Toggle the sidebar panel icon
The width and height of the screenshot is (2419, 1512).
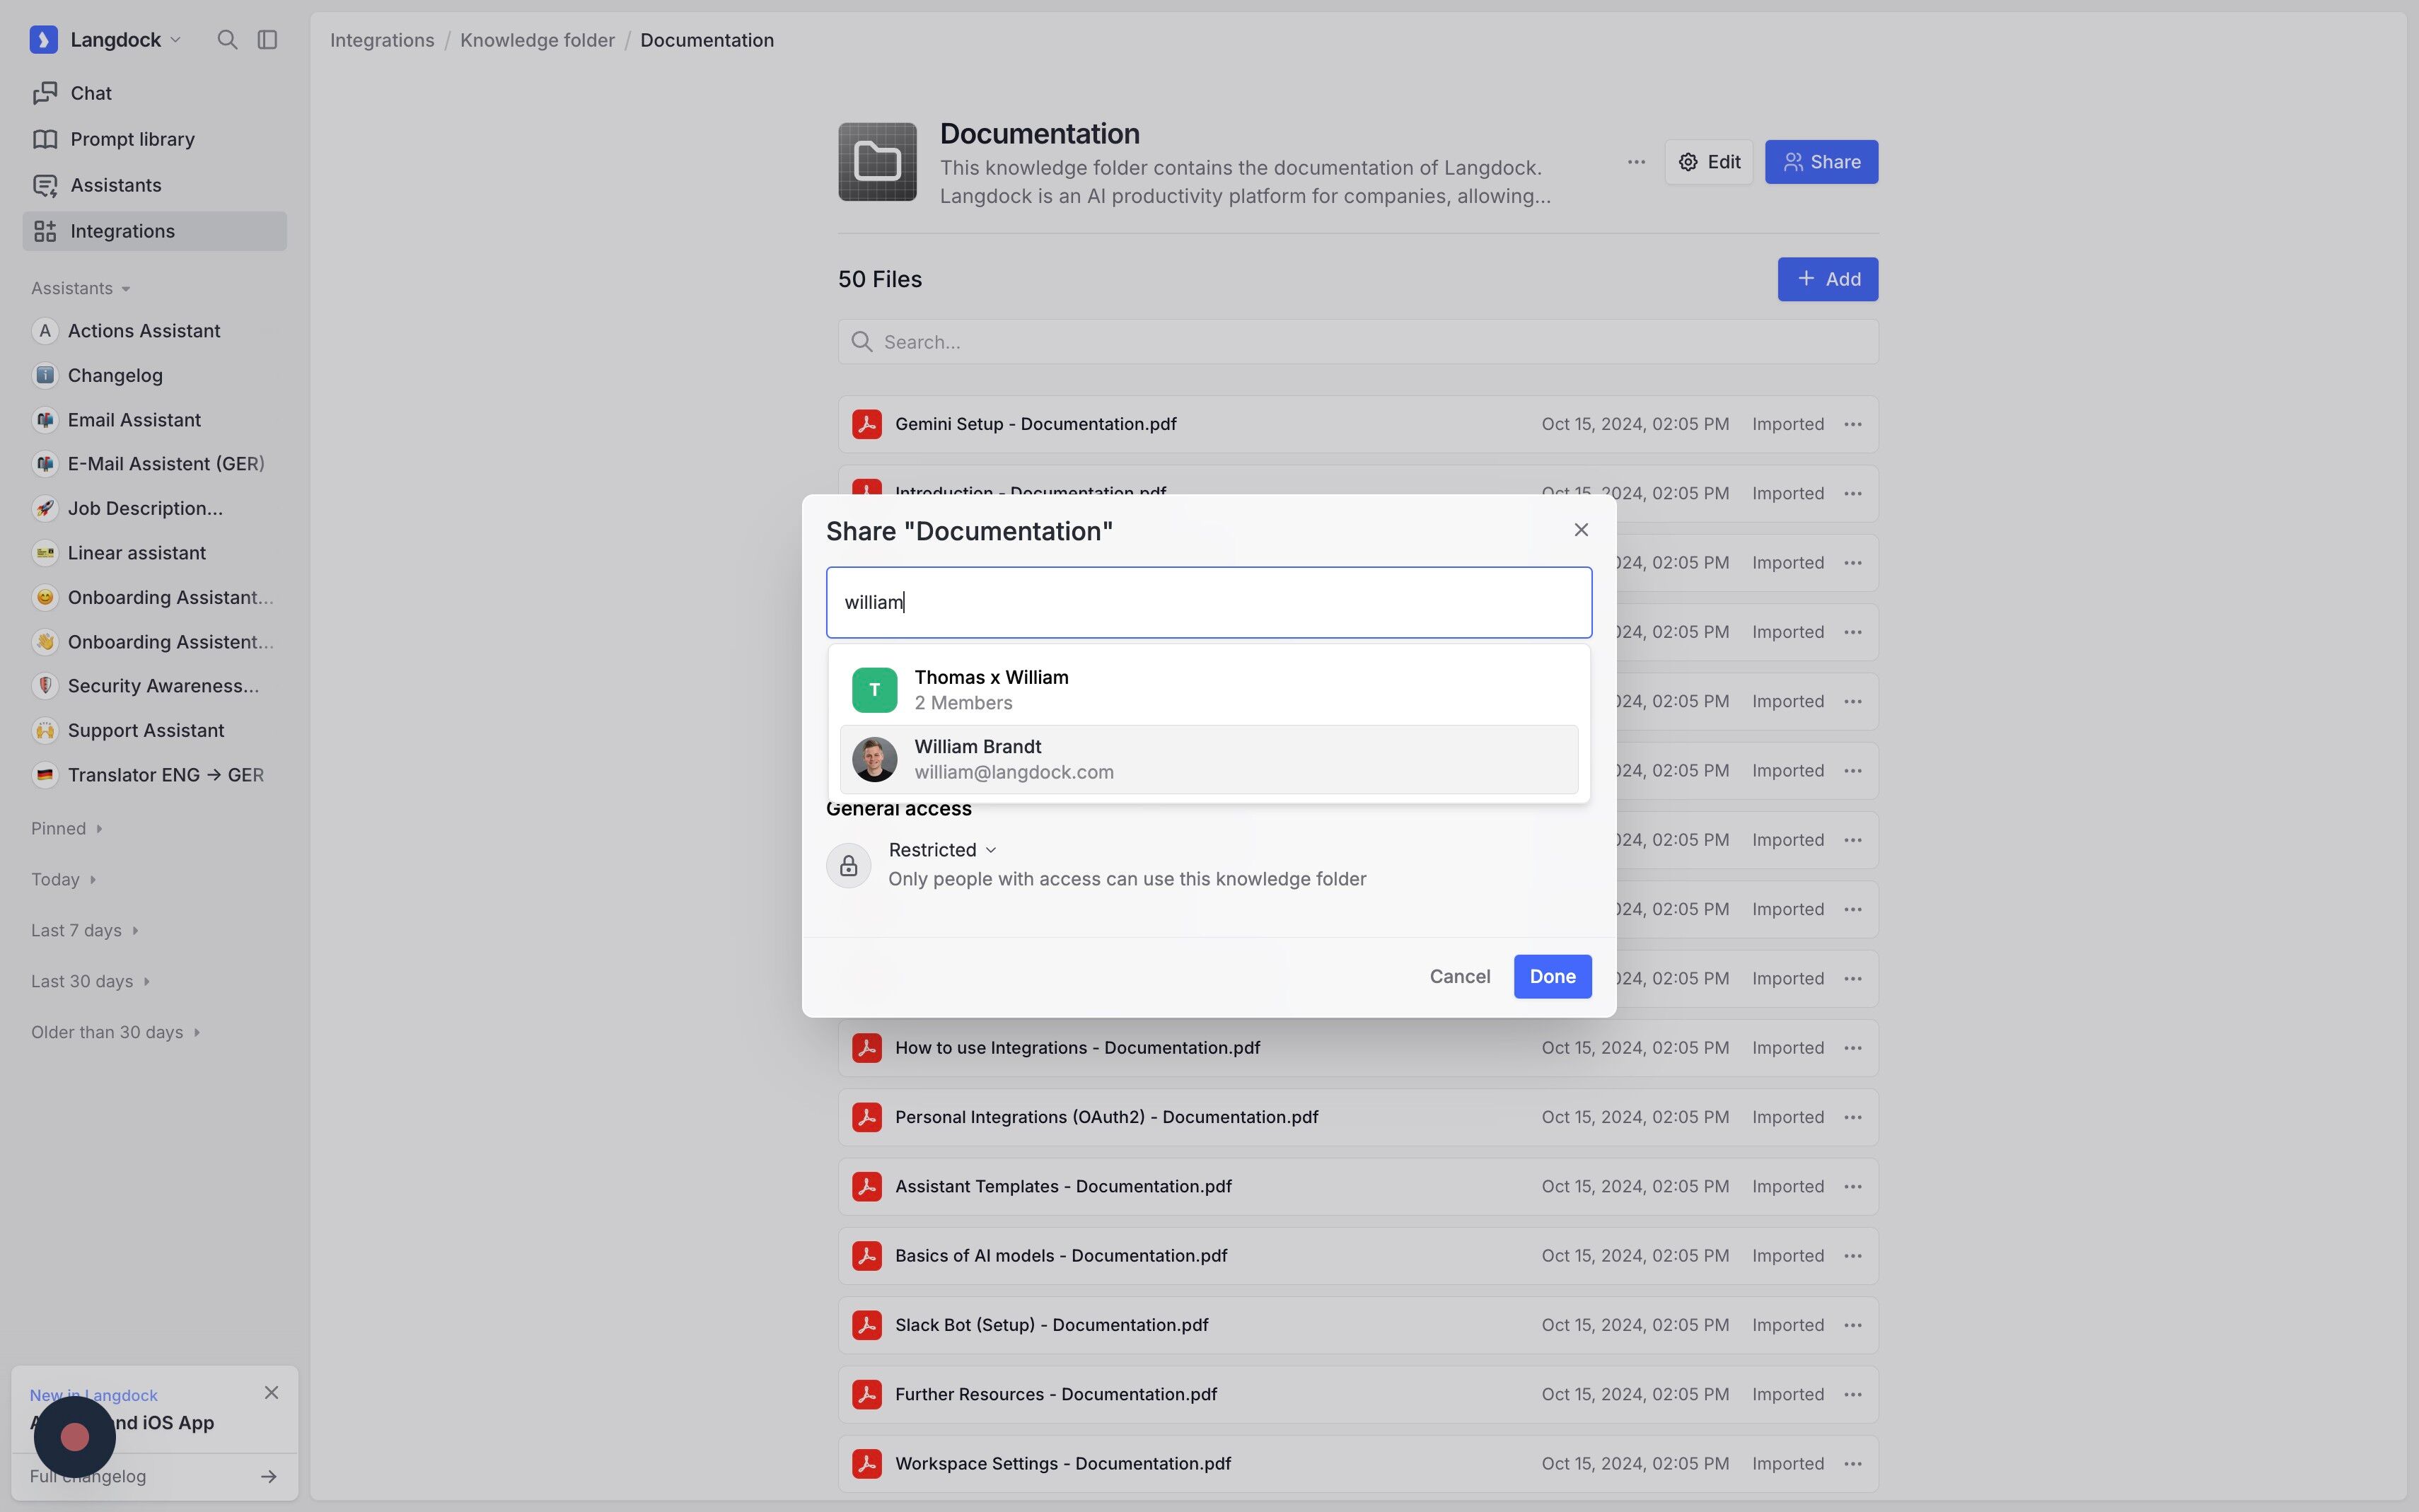click(x=267, y=40)
